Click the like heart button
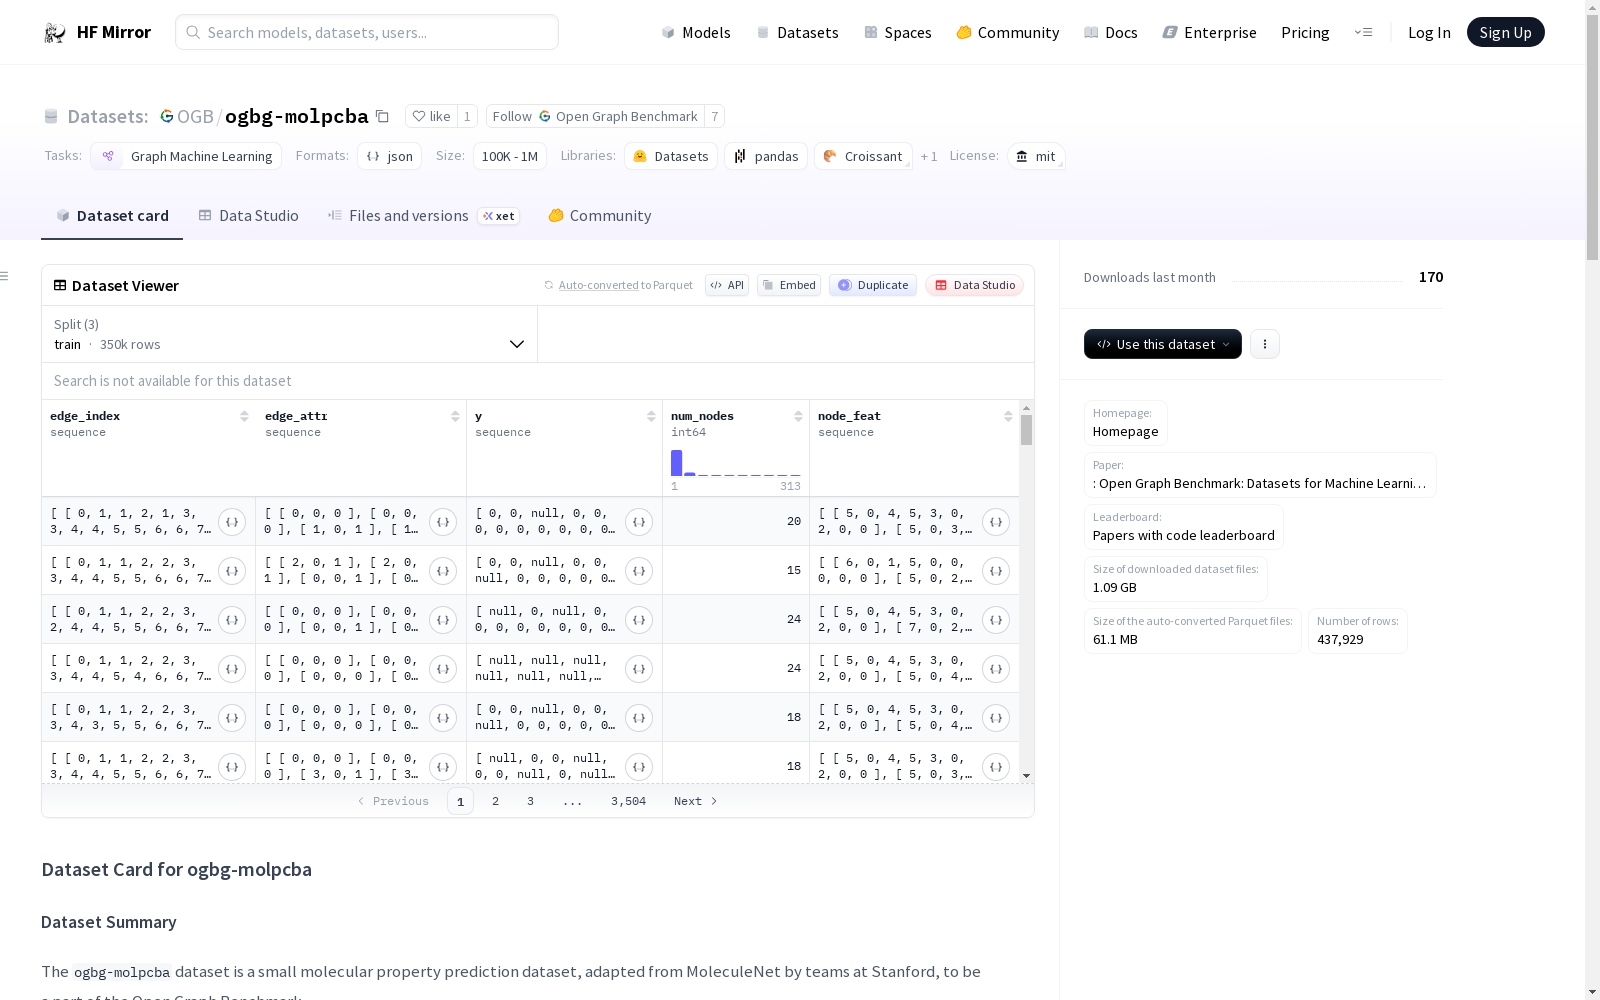 [431, 116]
